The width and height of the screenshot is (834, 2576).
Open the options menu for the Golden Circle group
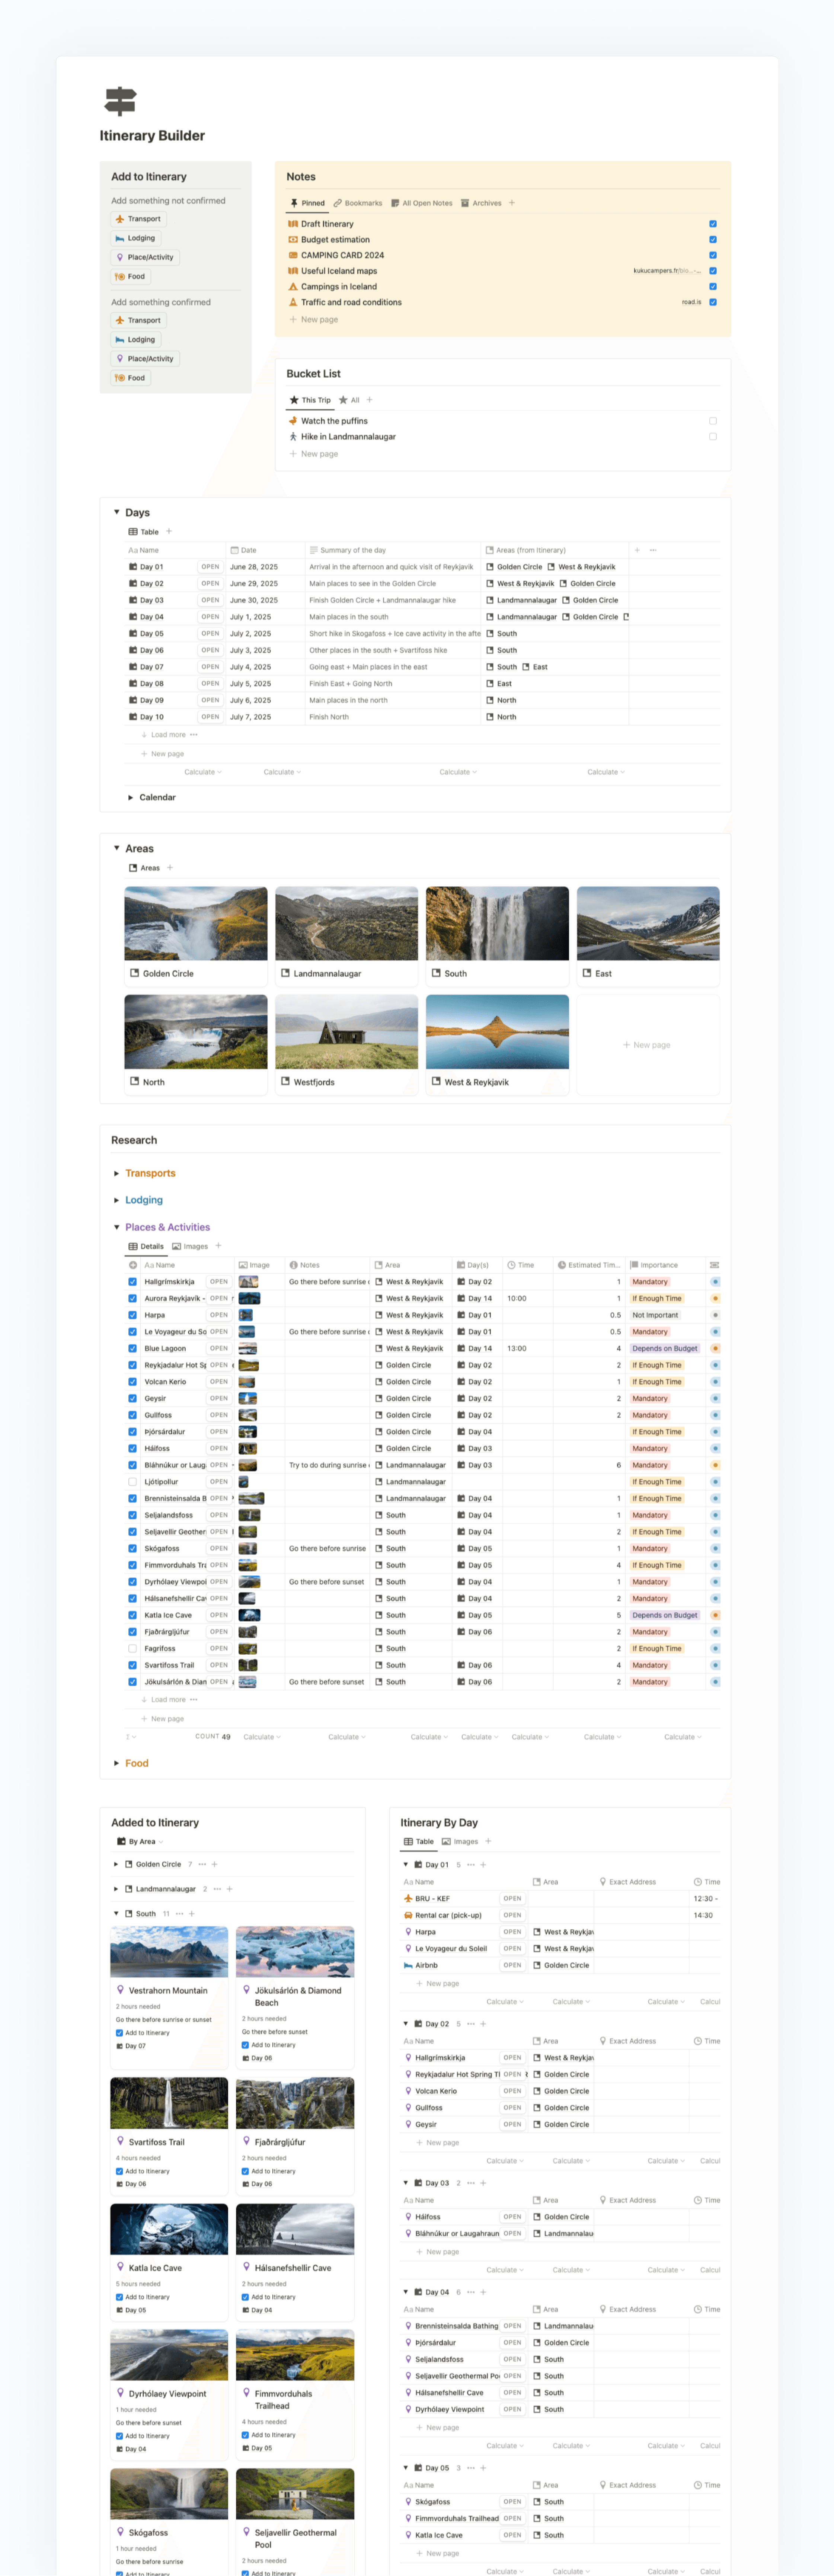(x=202, y=1864)
